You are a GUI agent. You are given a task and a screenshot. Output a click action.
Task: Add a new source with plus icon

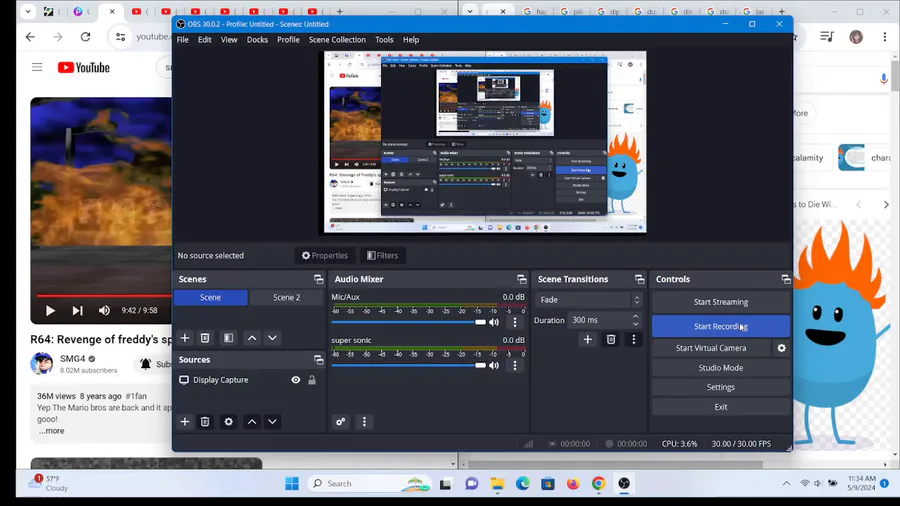pyautogui.click(x=185, y=422)
